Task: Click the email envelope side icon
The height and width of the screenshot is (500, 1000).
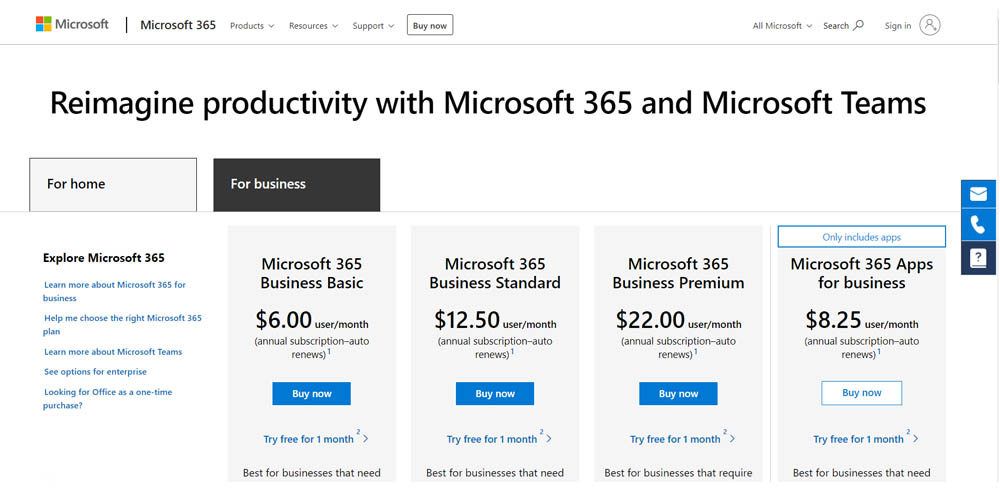Action: [978, 194]
